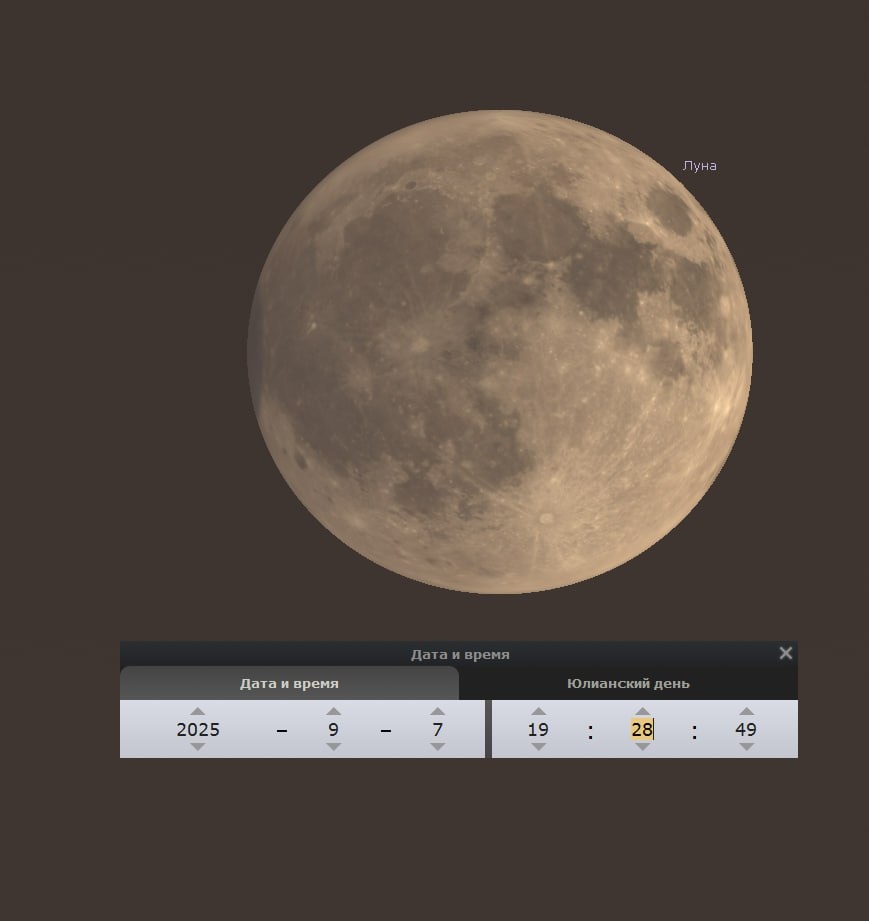The height and width of the screenshot is (921, 869).
Task: Increase the hour value 19
Action: pos(539,711)
